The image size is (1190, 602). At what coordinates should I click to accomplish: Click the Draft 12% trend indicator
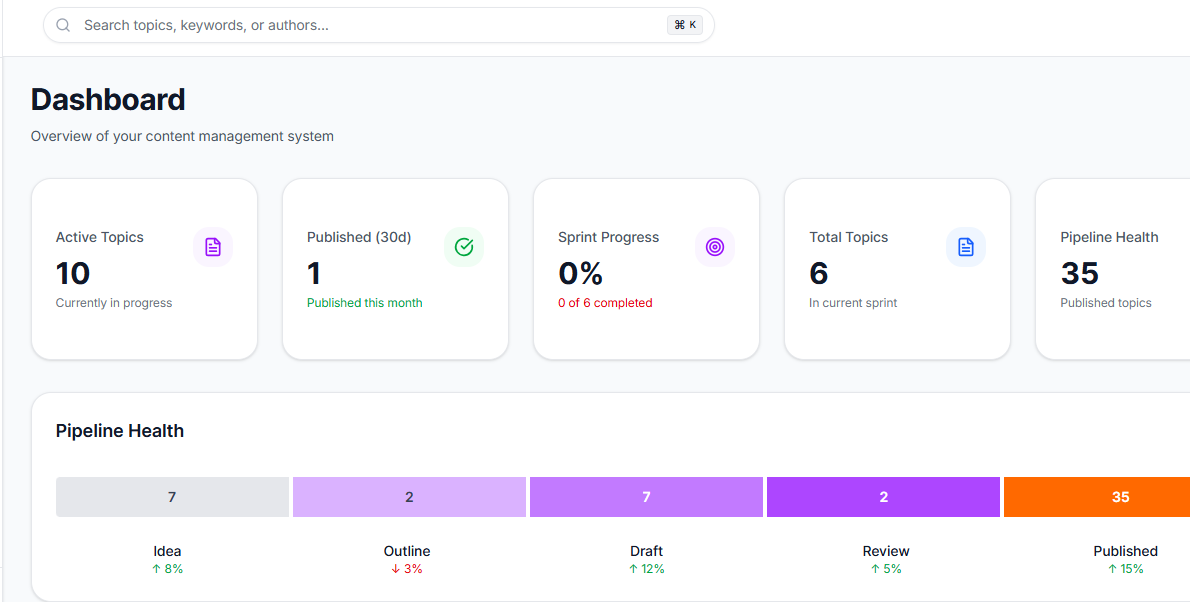point(646,568)
